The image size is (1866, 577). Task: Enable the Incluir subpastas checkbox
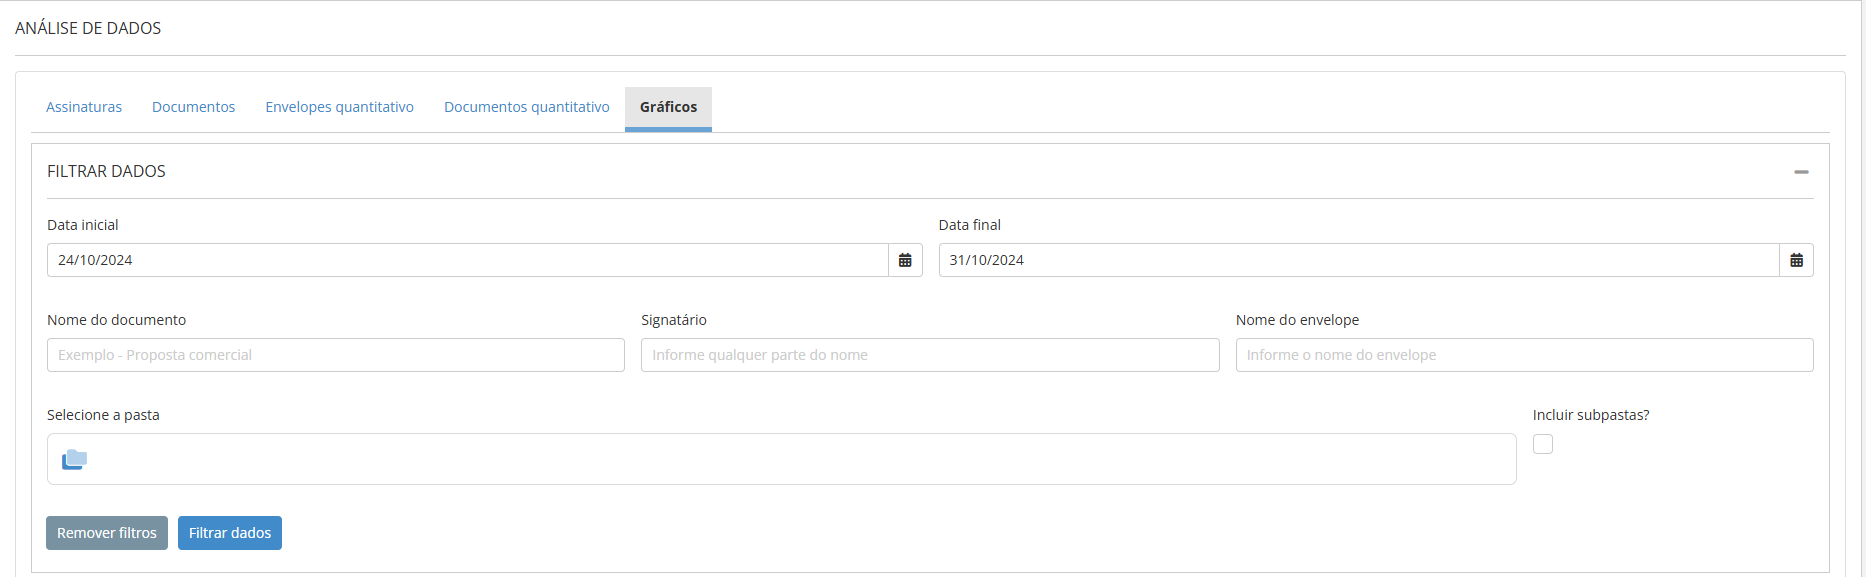coord(1543,444)
